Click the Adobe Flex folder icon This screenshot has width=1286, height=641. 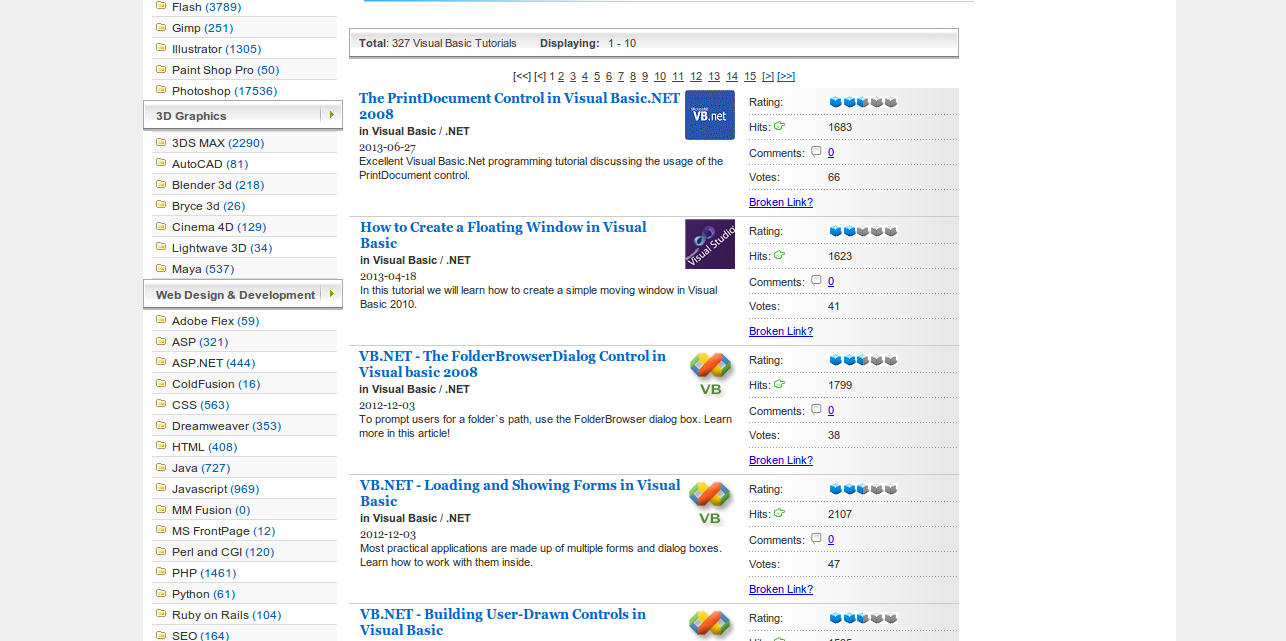(161, 320)
